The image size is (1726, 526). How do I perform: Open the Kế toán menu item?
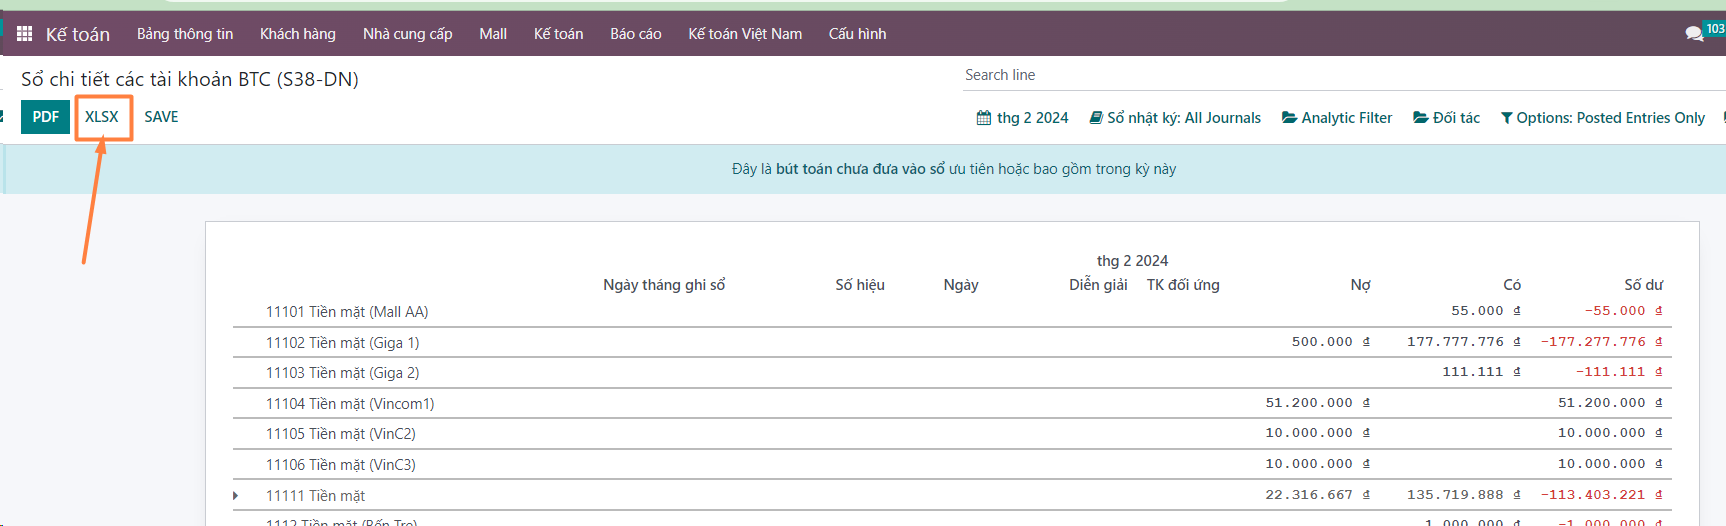(558, 34)
